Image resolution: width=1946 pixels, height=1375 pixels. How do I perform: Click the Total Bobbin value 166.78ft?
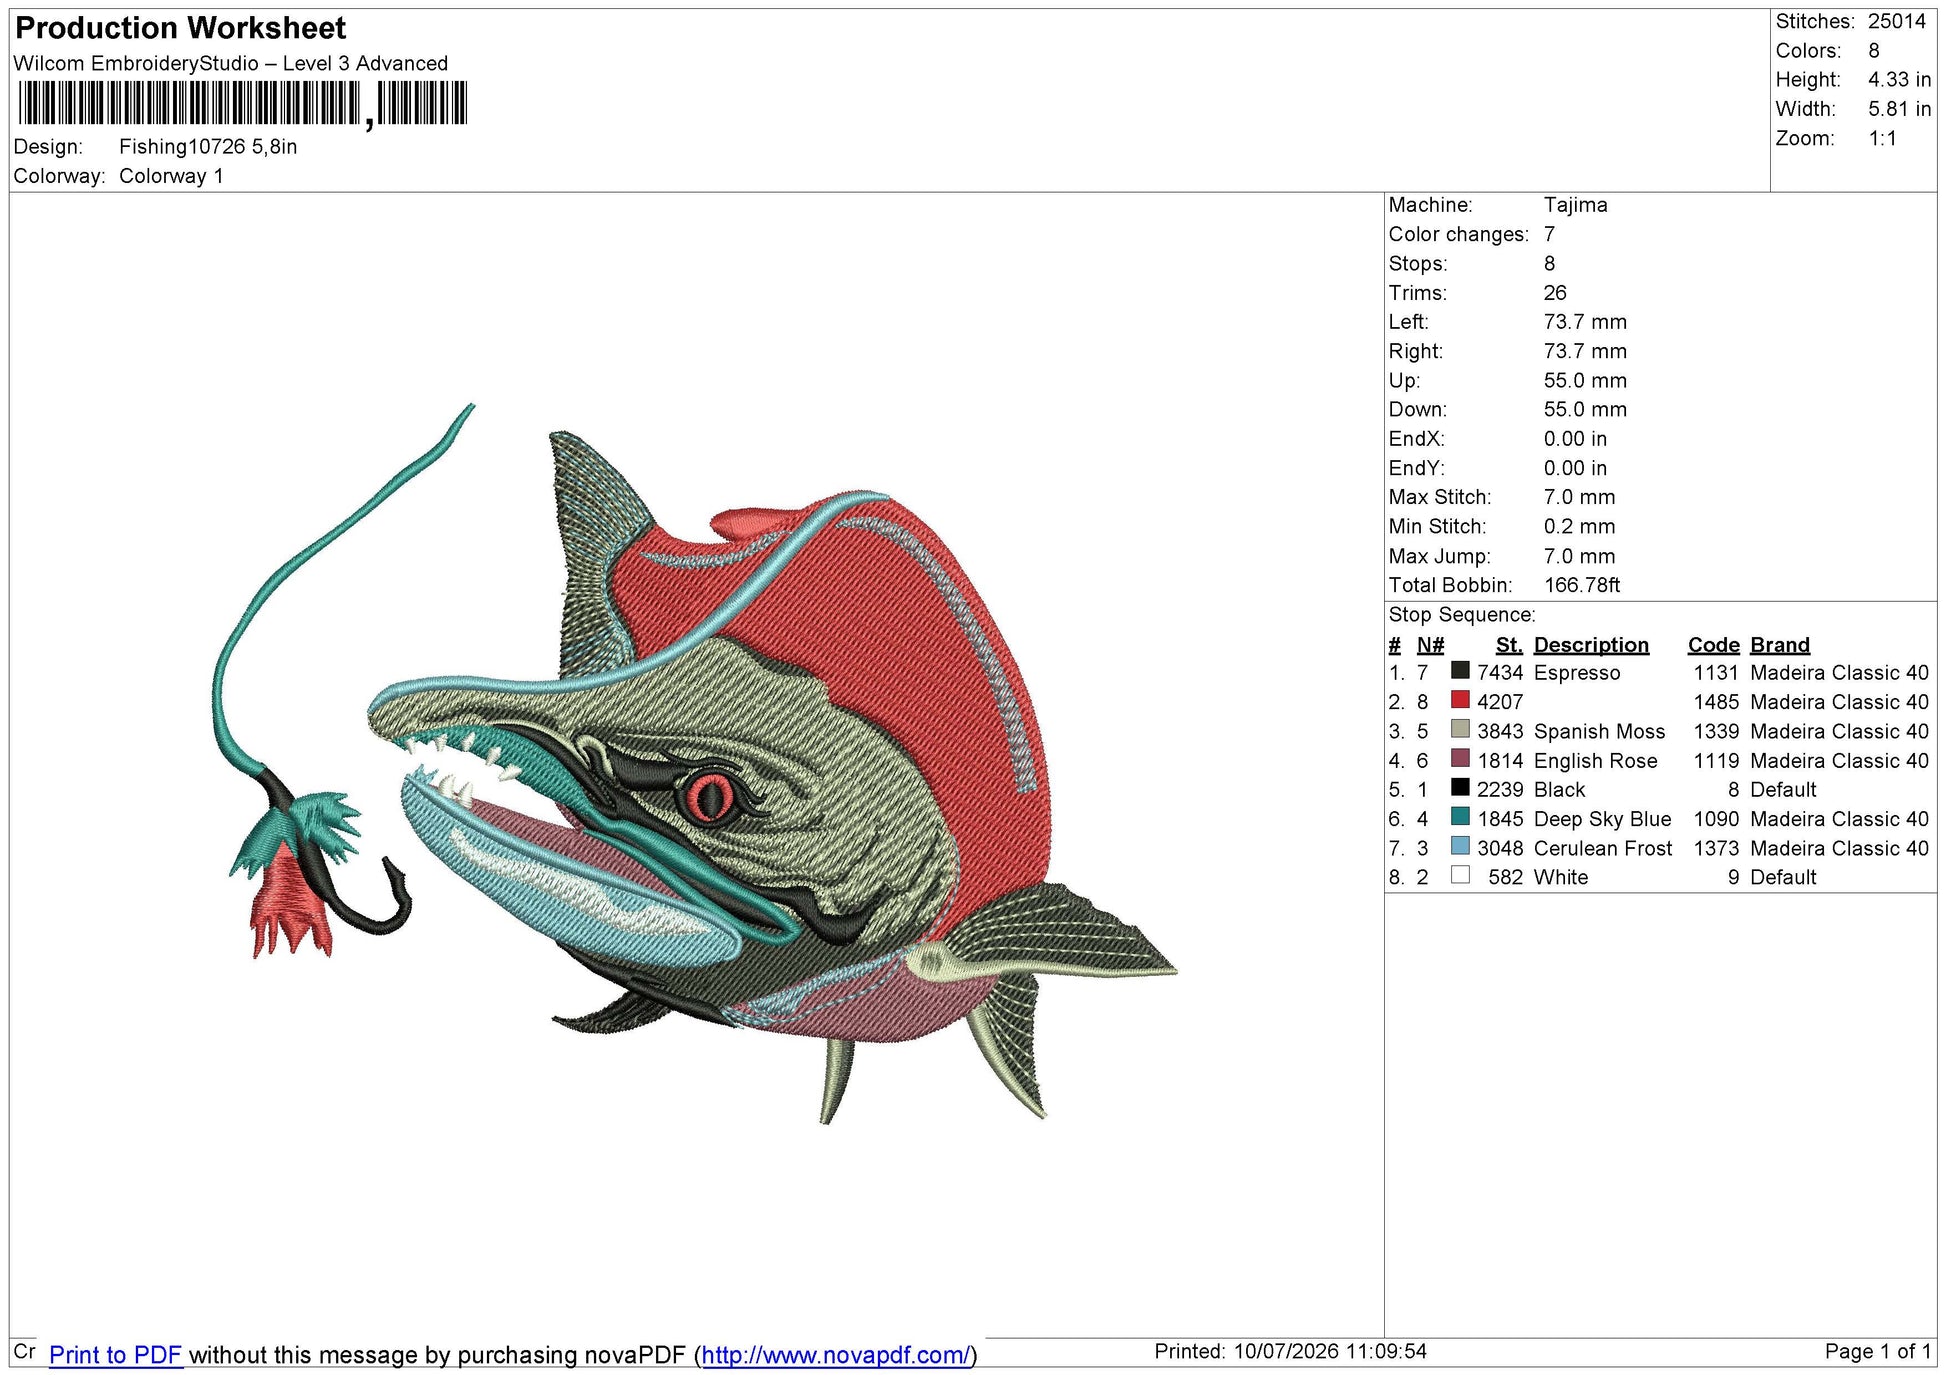click(1582, 585)
